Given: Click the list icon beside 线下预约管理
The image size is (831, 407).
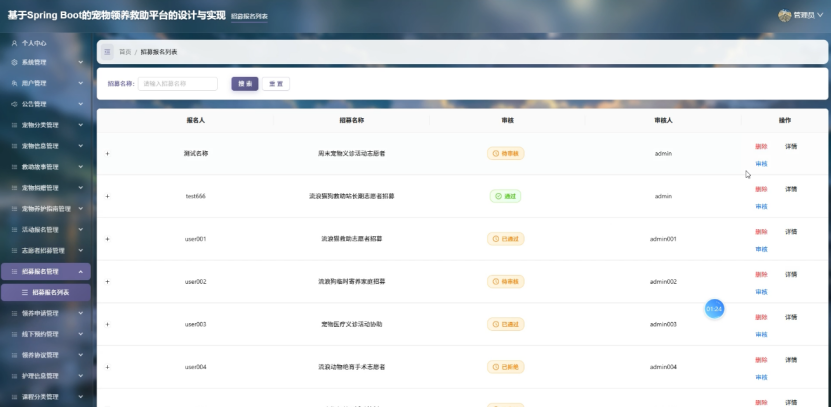Looking at the screenshot, I should [14, 334].
